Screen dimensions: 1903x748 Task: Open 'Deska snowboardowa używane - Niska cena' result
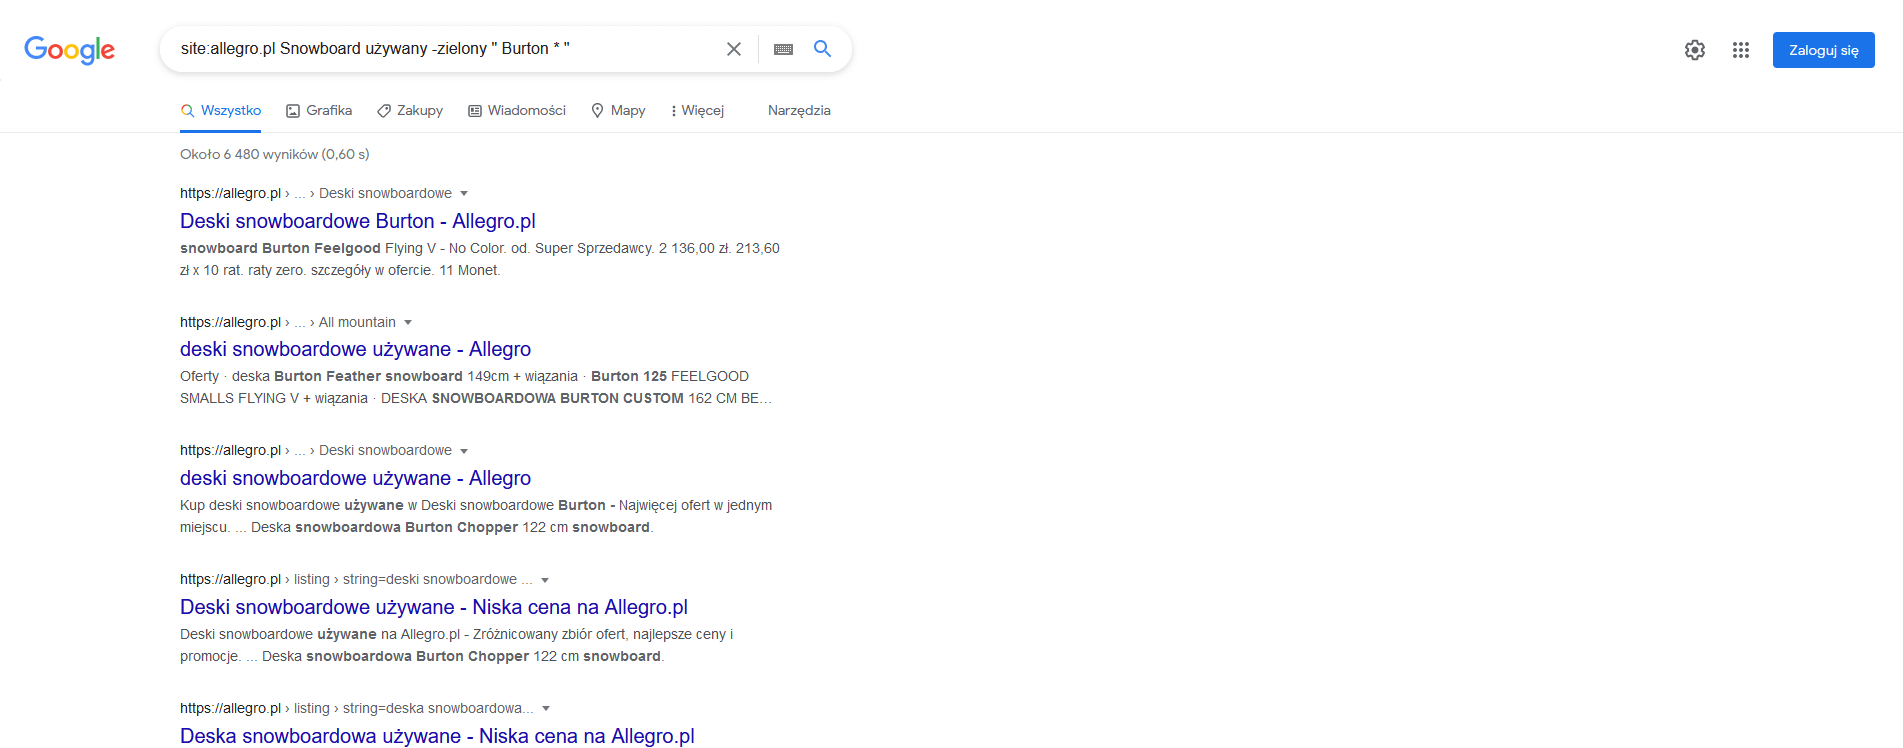pyautogui.click(x=437, y=736)
